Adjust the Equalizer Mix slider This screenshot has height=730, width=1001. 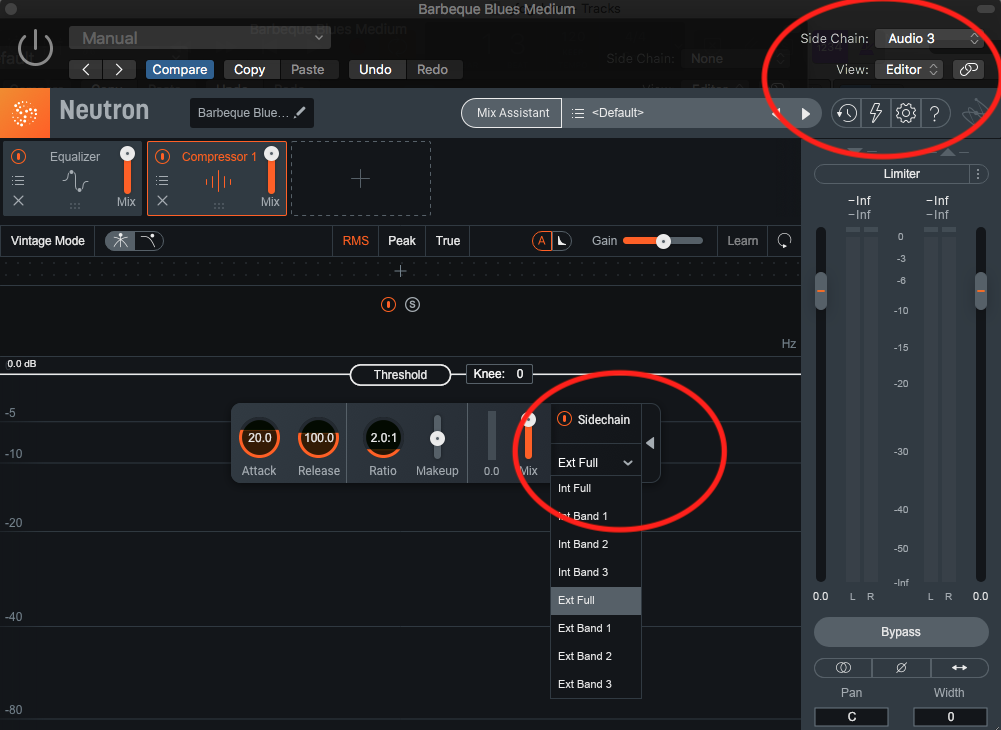[x=127, y=171]
